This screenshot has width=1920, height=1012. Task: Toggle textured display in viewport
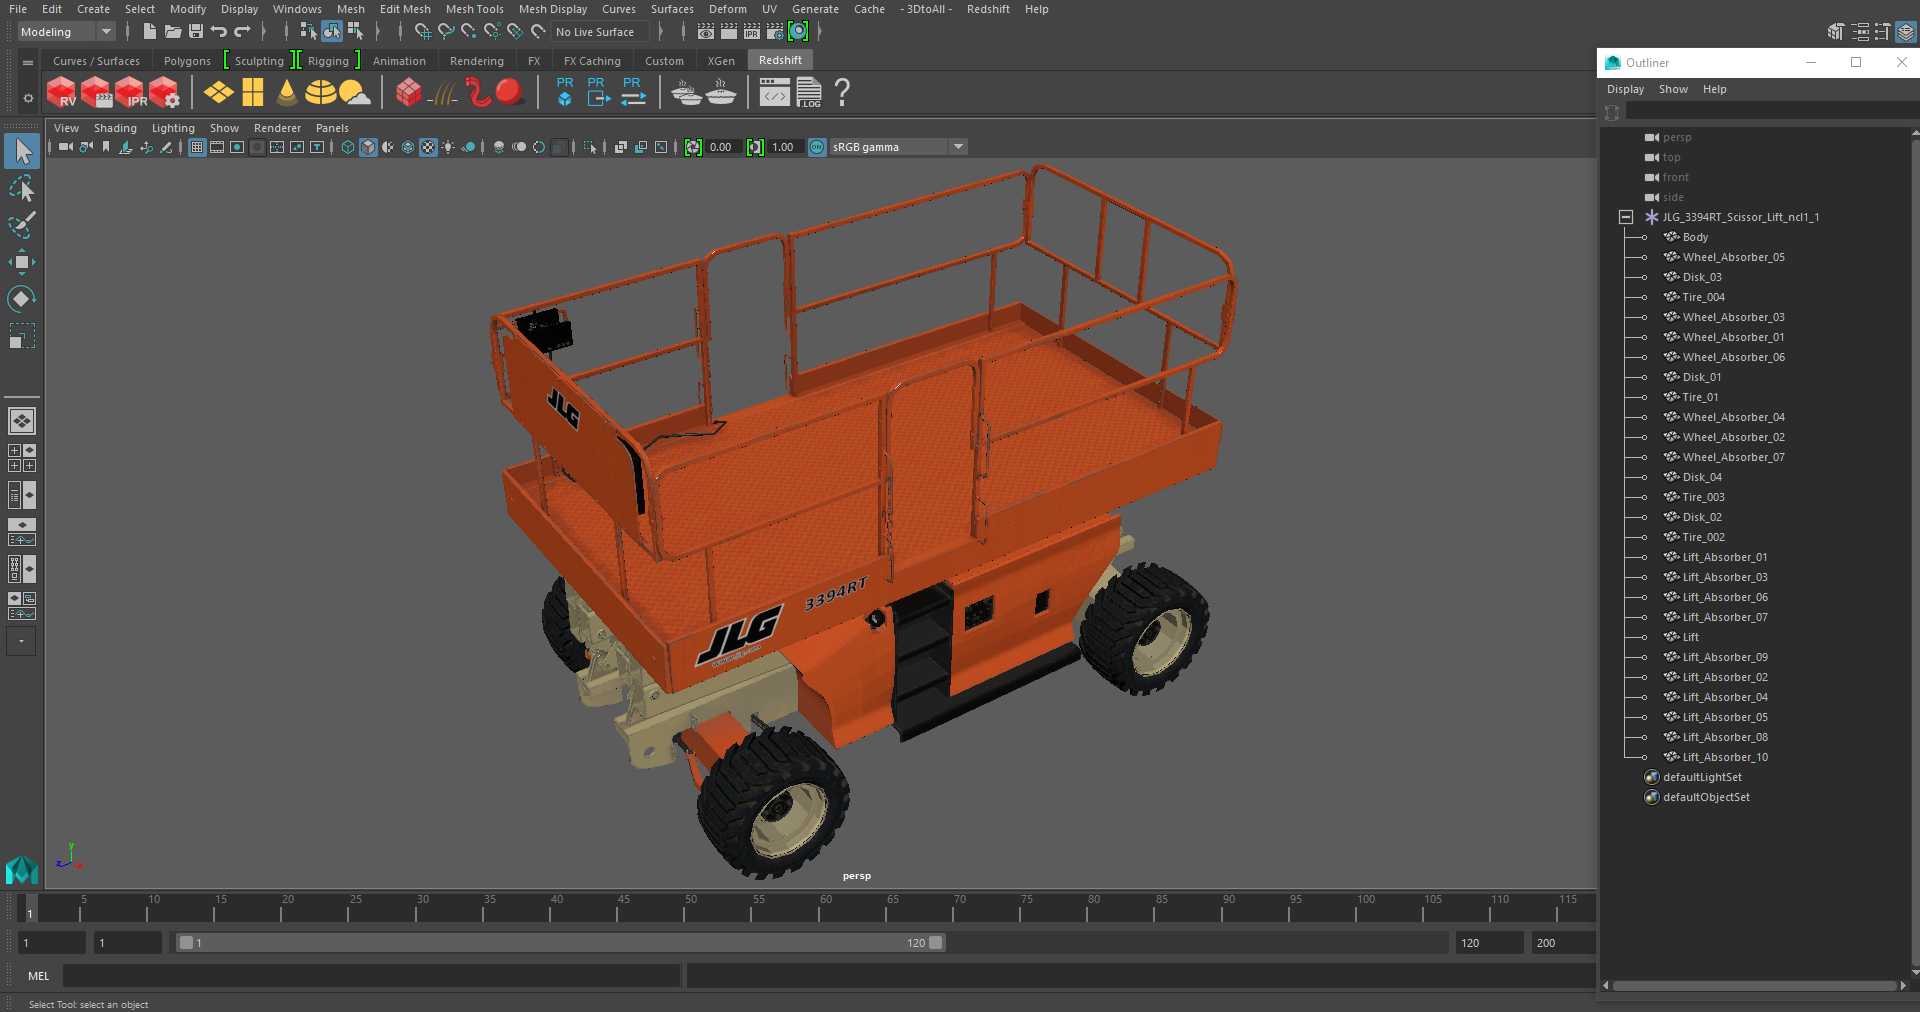coord(428,147)
